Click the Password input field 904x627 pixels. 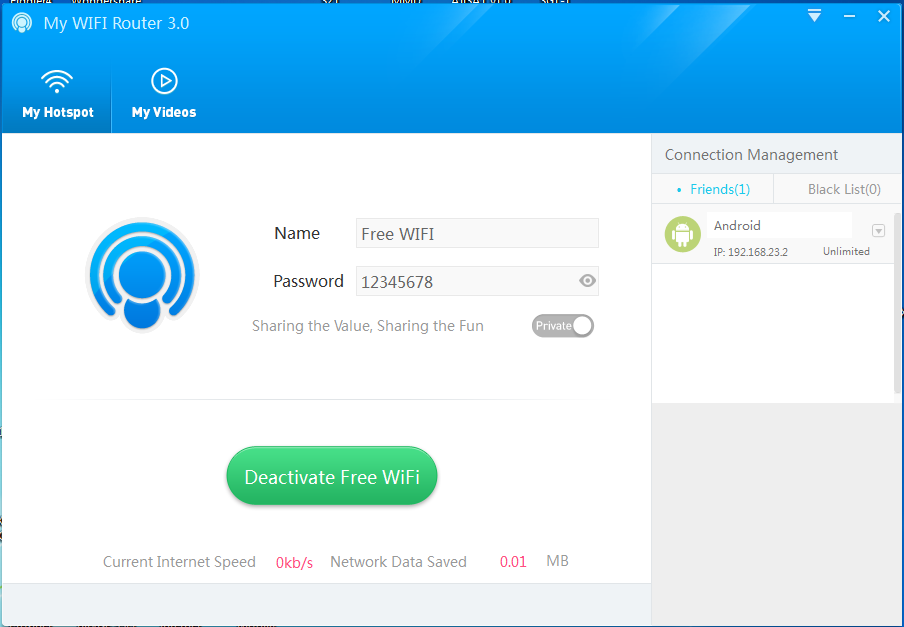pyautogui.click(x=477, y=281)
